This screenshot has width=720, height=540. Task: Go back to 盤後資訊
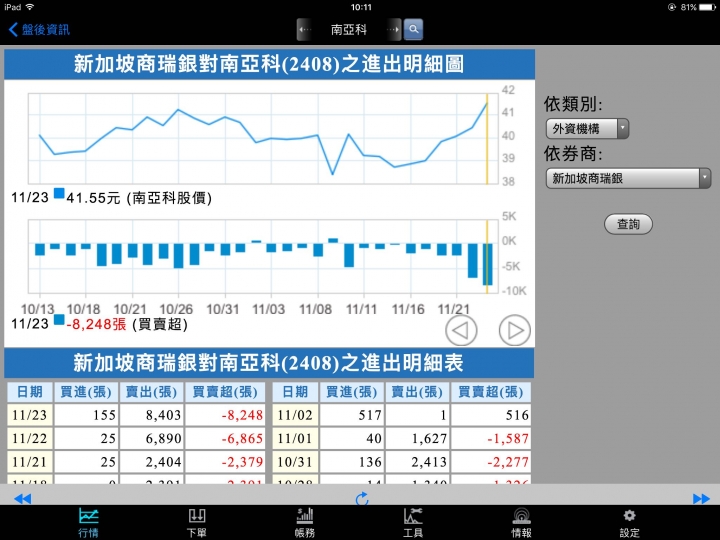tap(39, 30)
